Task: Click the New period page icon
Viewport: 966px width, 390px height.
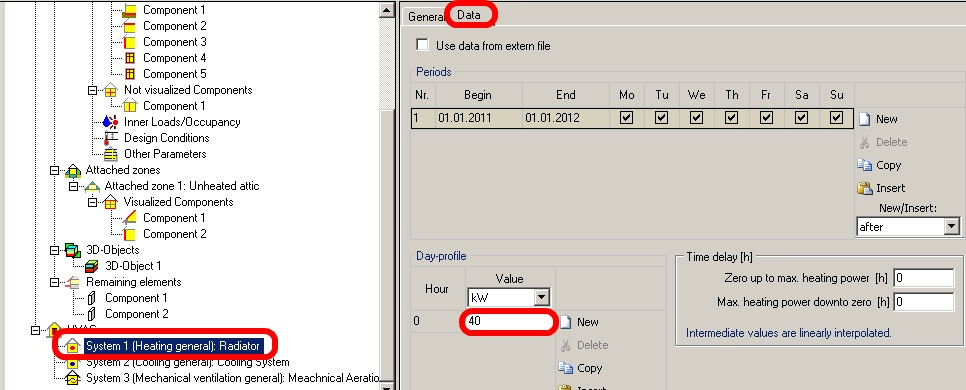Action: tap(864, 119)
